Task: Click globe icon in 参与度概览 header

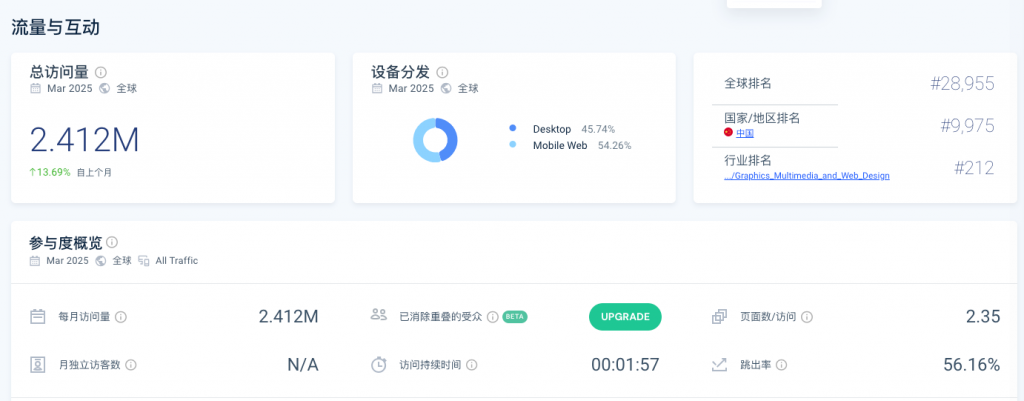Action: coord(101,261)
